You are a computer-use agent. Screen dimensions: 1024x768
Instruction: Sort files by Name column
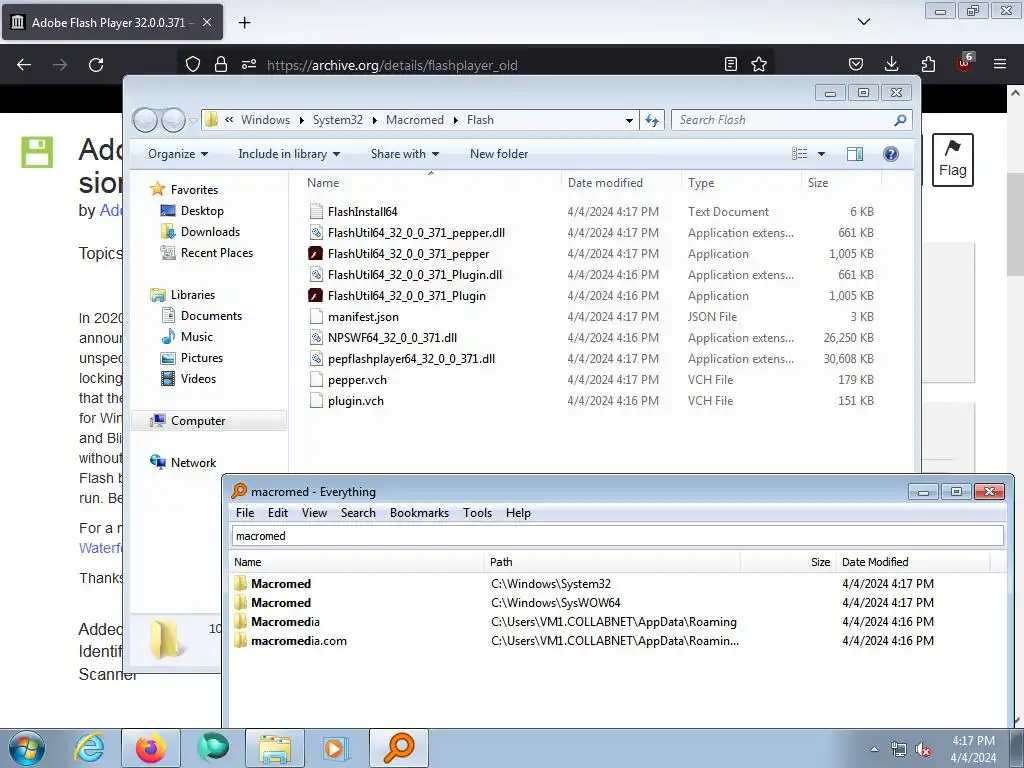430,183
